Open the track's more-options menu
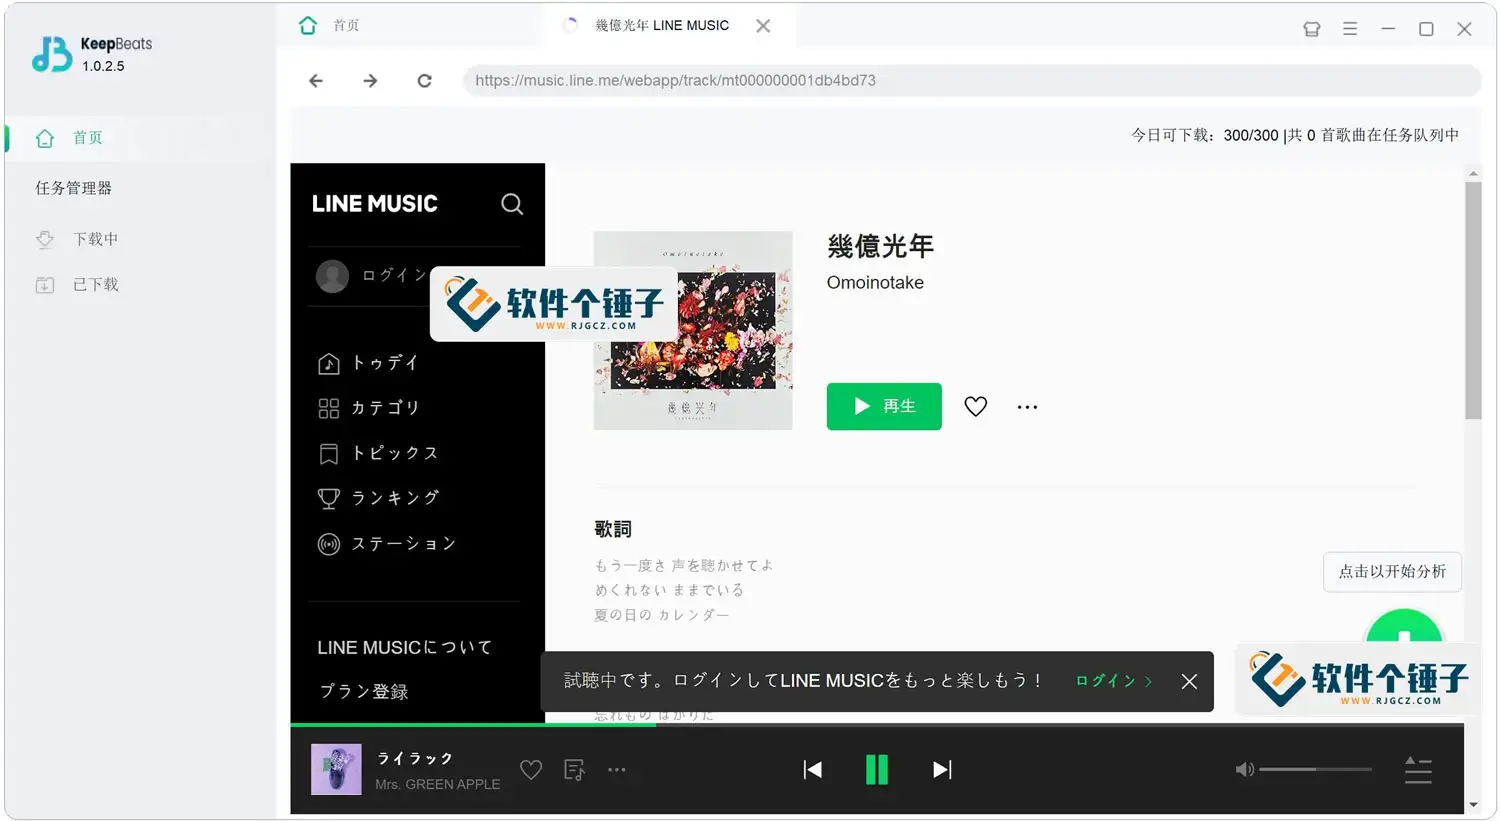 tap(1027, 406)
